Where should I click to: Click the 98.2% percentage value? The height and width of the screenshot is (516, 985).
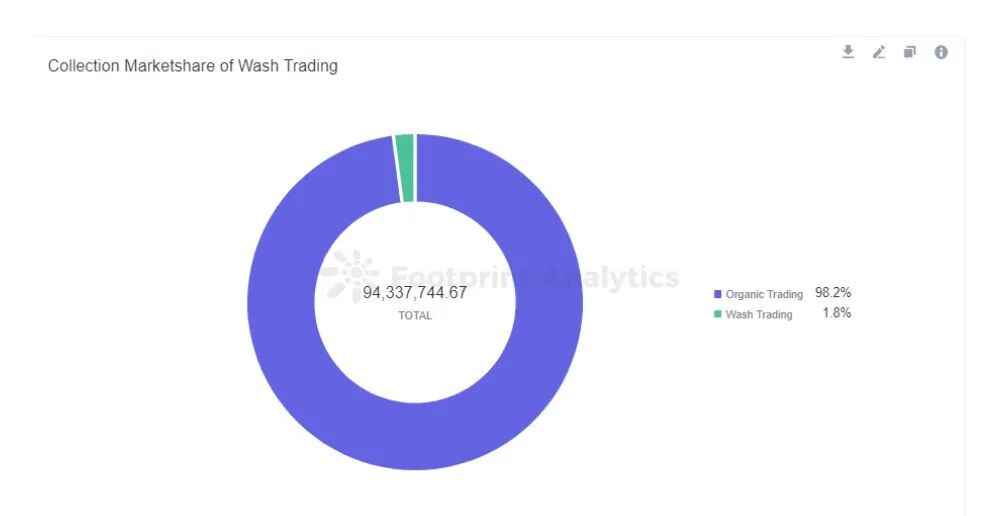(x=833, y=292)
